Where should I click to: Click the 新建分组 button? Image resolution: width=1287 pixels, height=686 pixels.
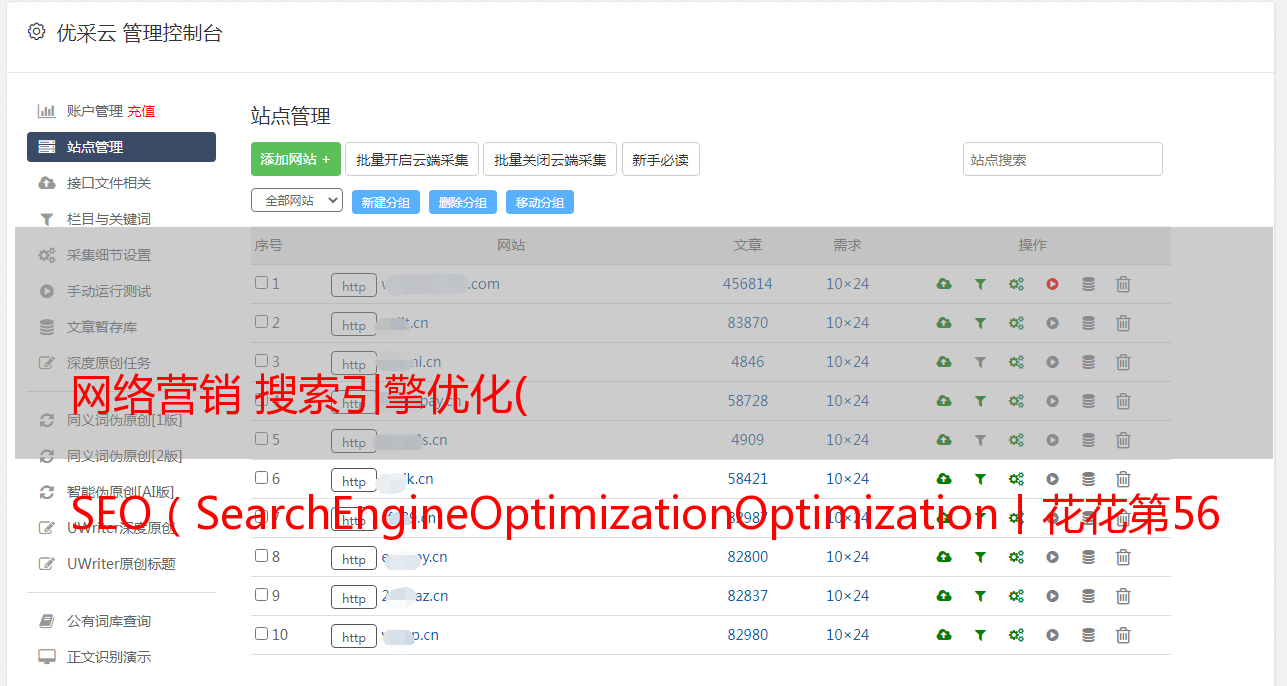[x=386, y=202]
